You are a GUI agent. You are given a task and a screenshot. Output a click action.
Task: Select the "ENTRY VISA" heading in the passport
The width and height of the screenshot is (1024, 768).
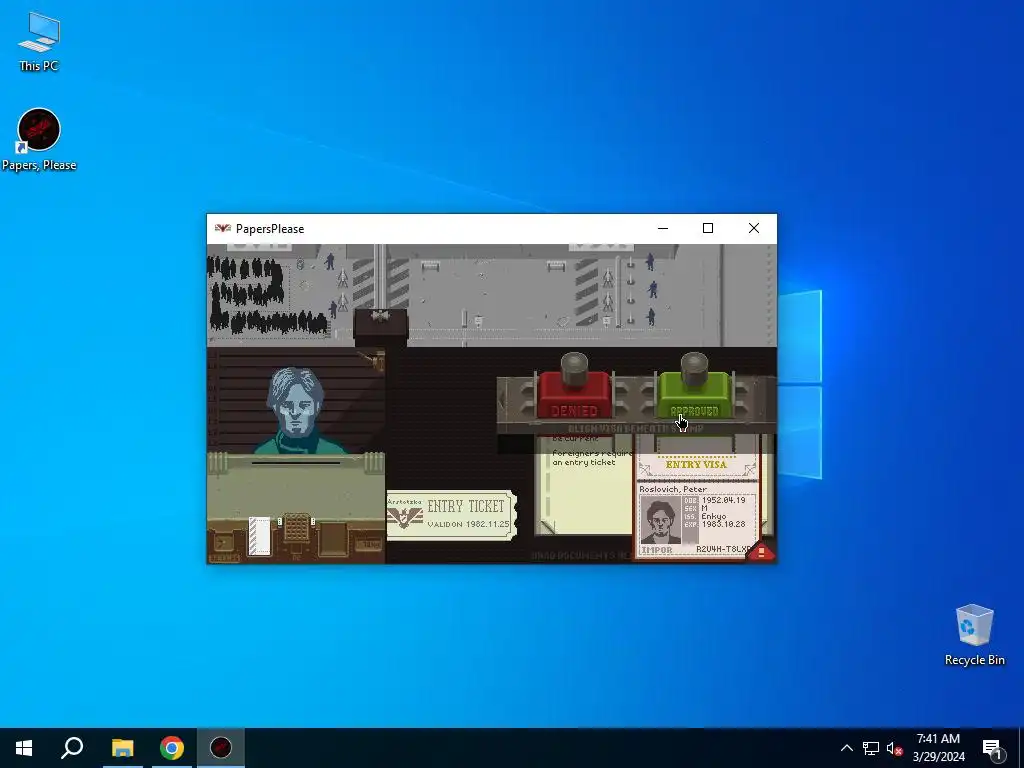pos(696,464)
